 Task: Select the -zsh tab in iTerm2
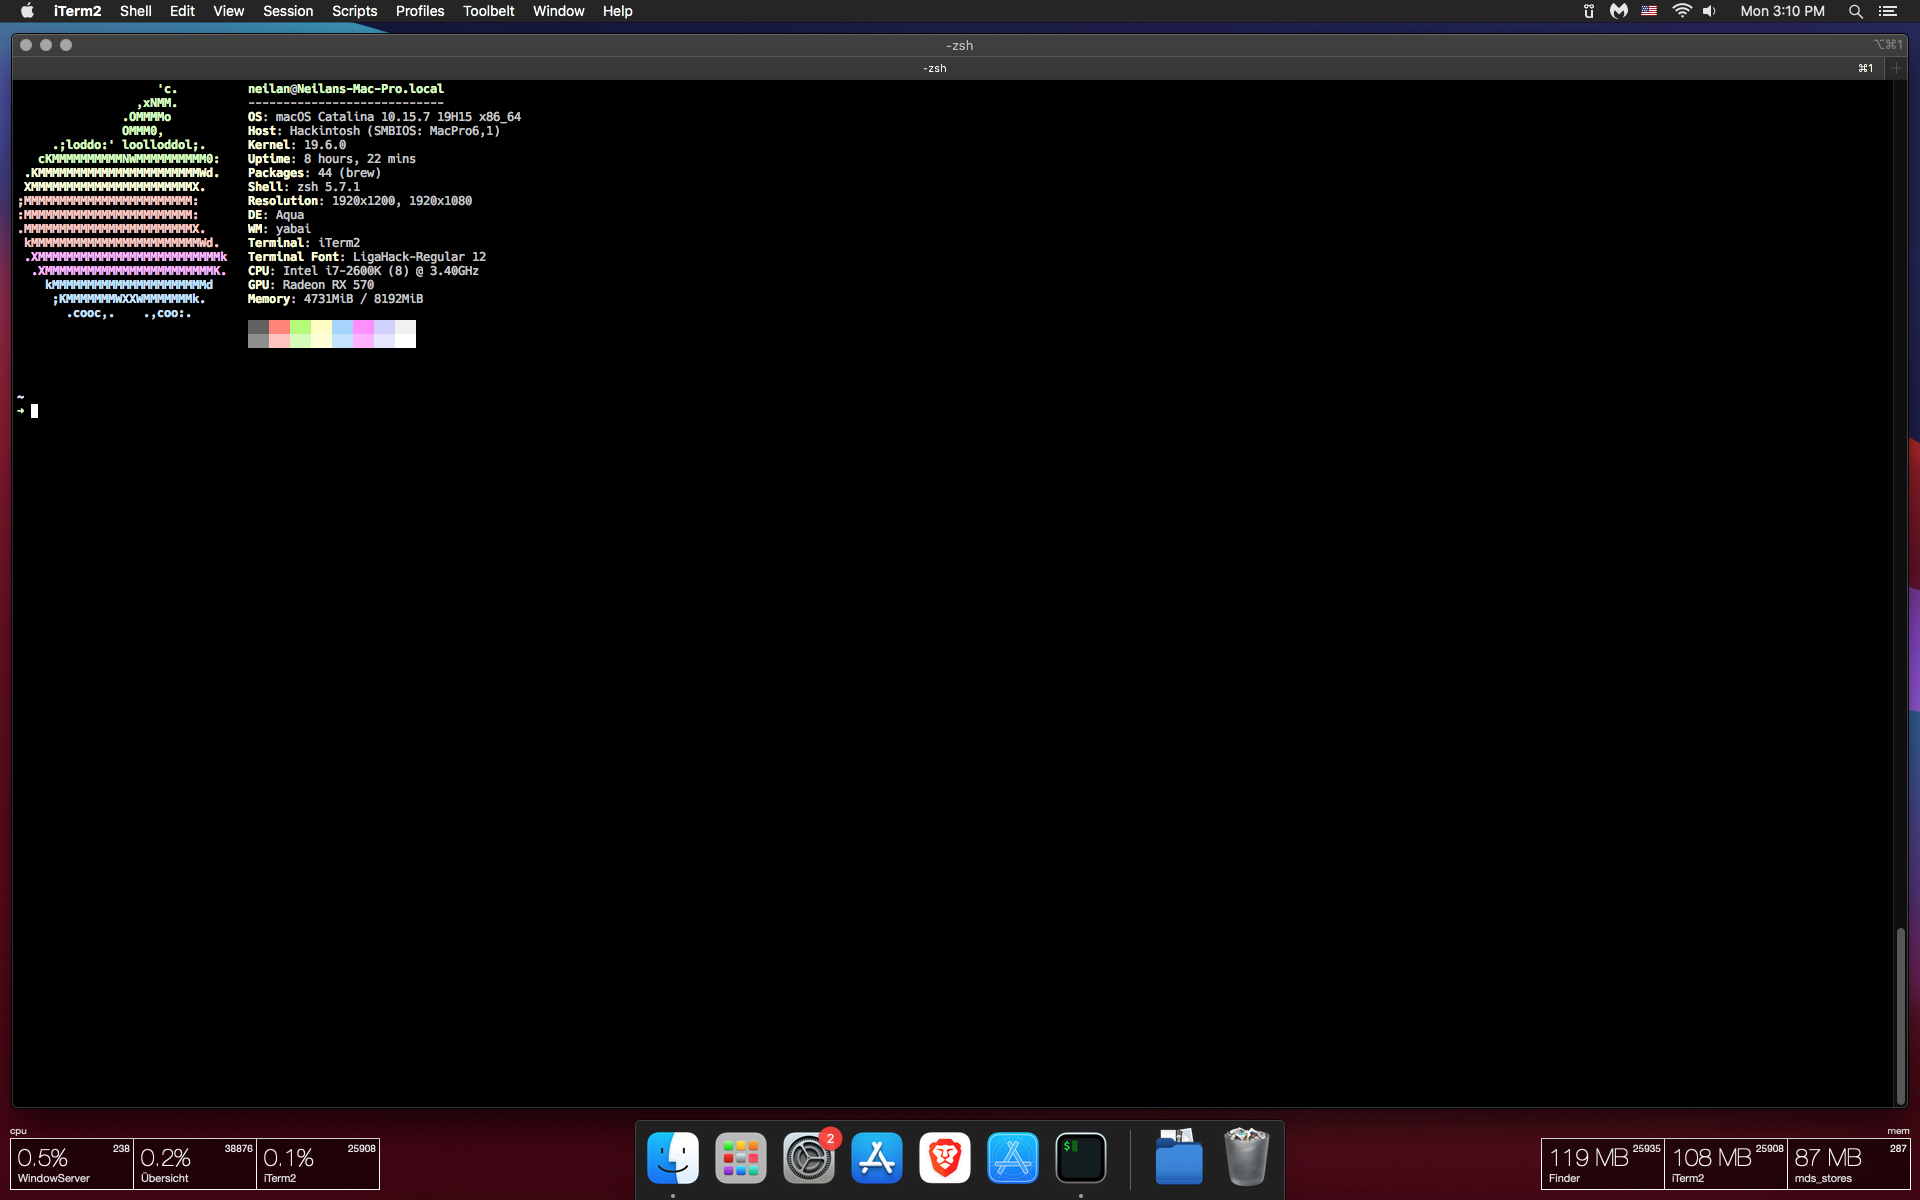(934, 68)
